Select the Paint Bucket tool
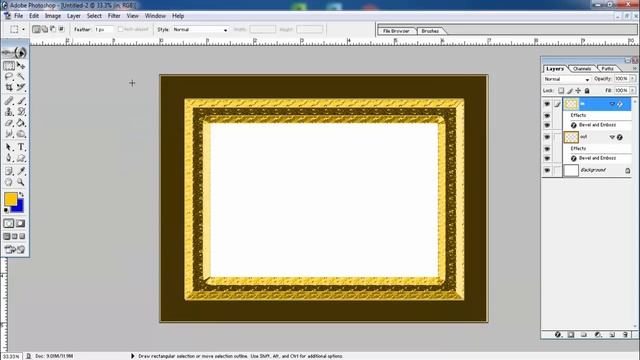Image resolution: width=640 pixels, height=360 pixels. coord(21,122)
